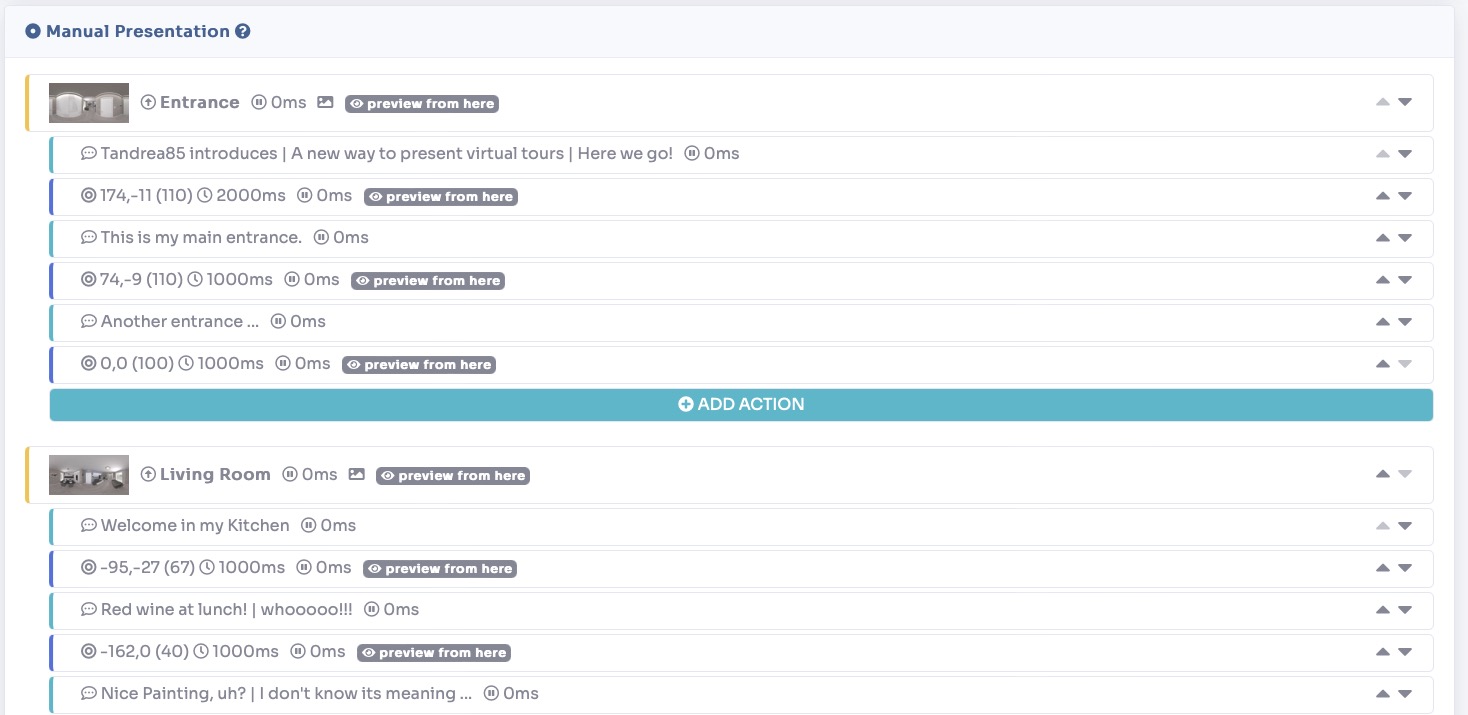Click the ADD ACTION button
The height and width of the screenshot is (715, 1468).
741,404
